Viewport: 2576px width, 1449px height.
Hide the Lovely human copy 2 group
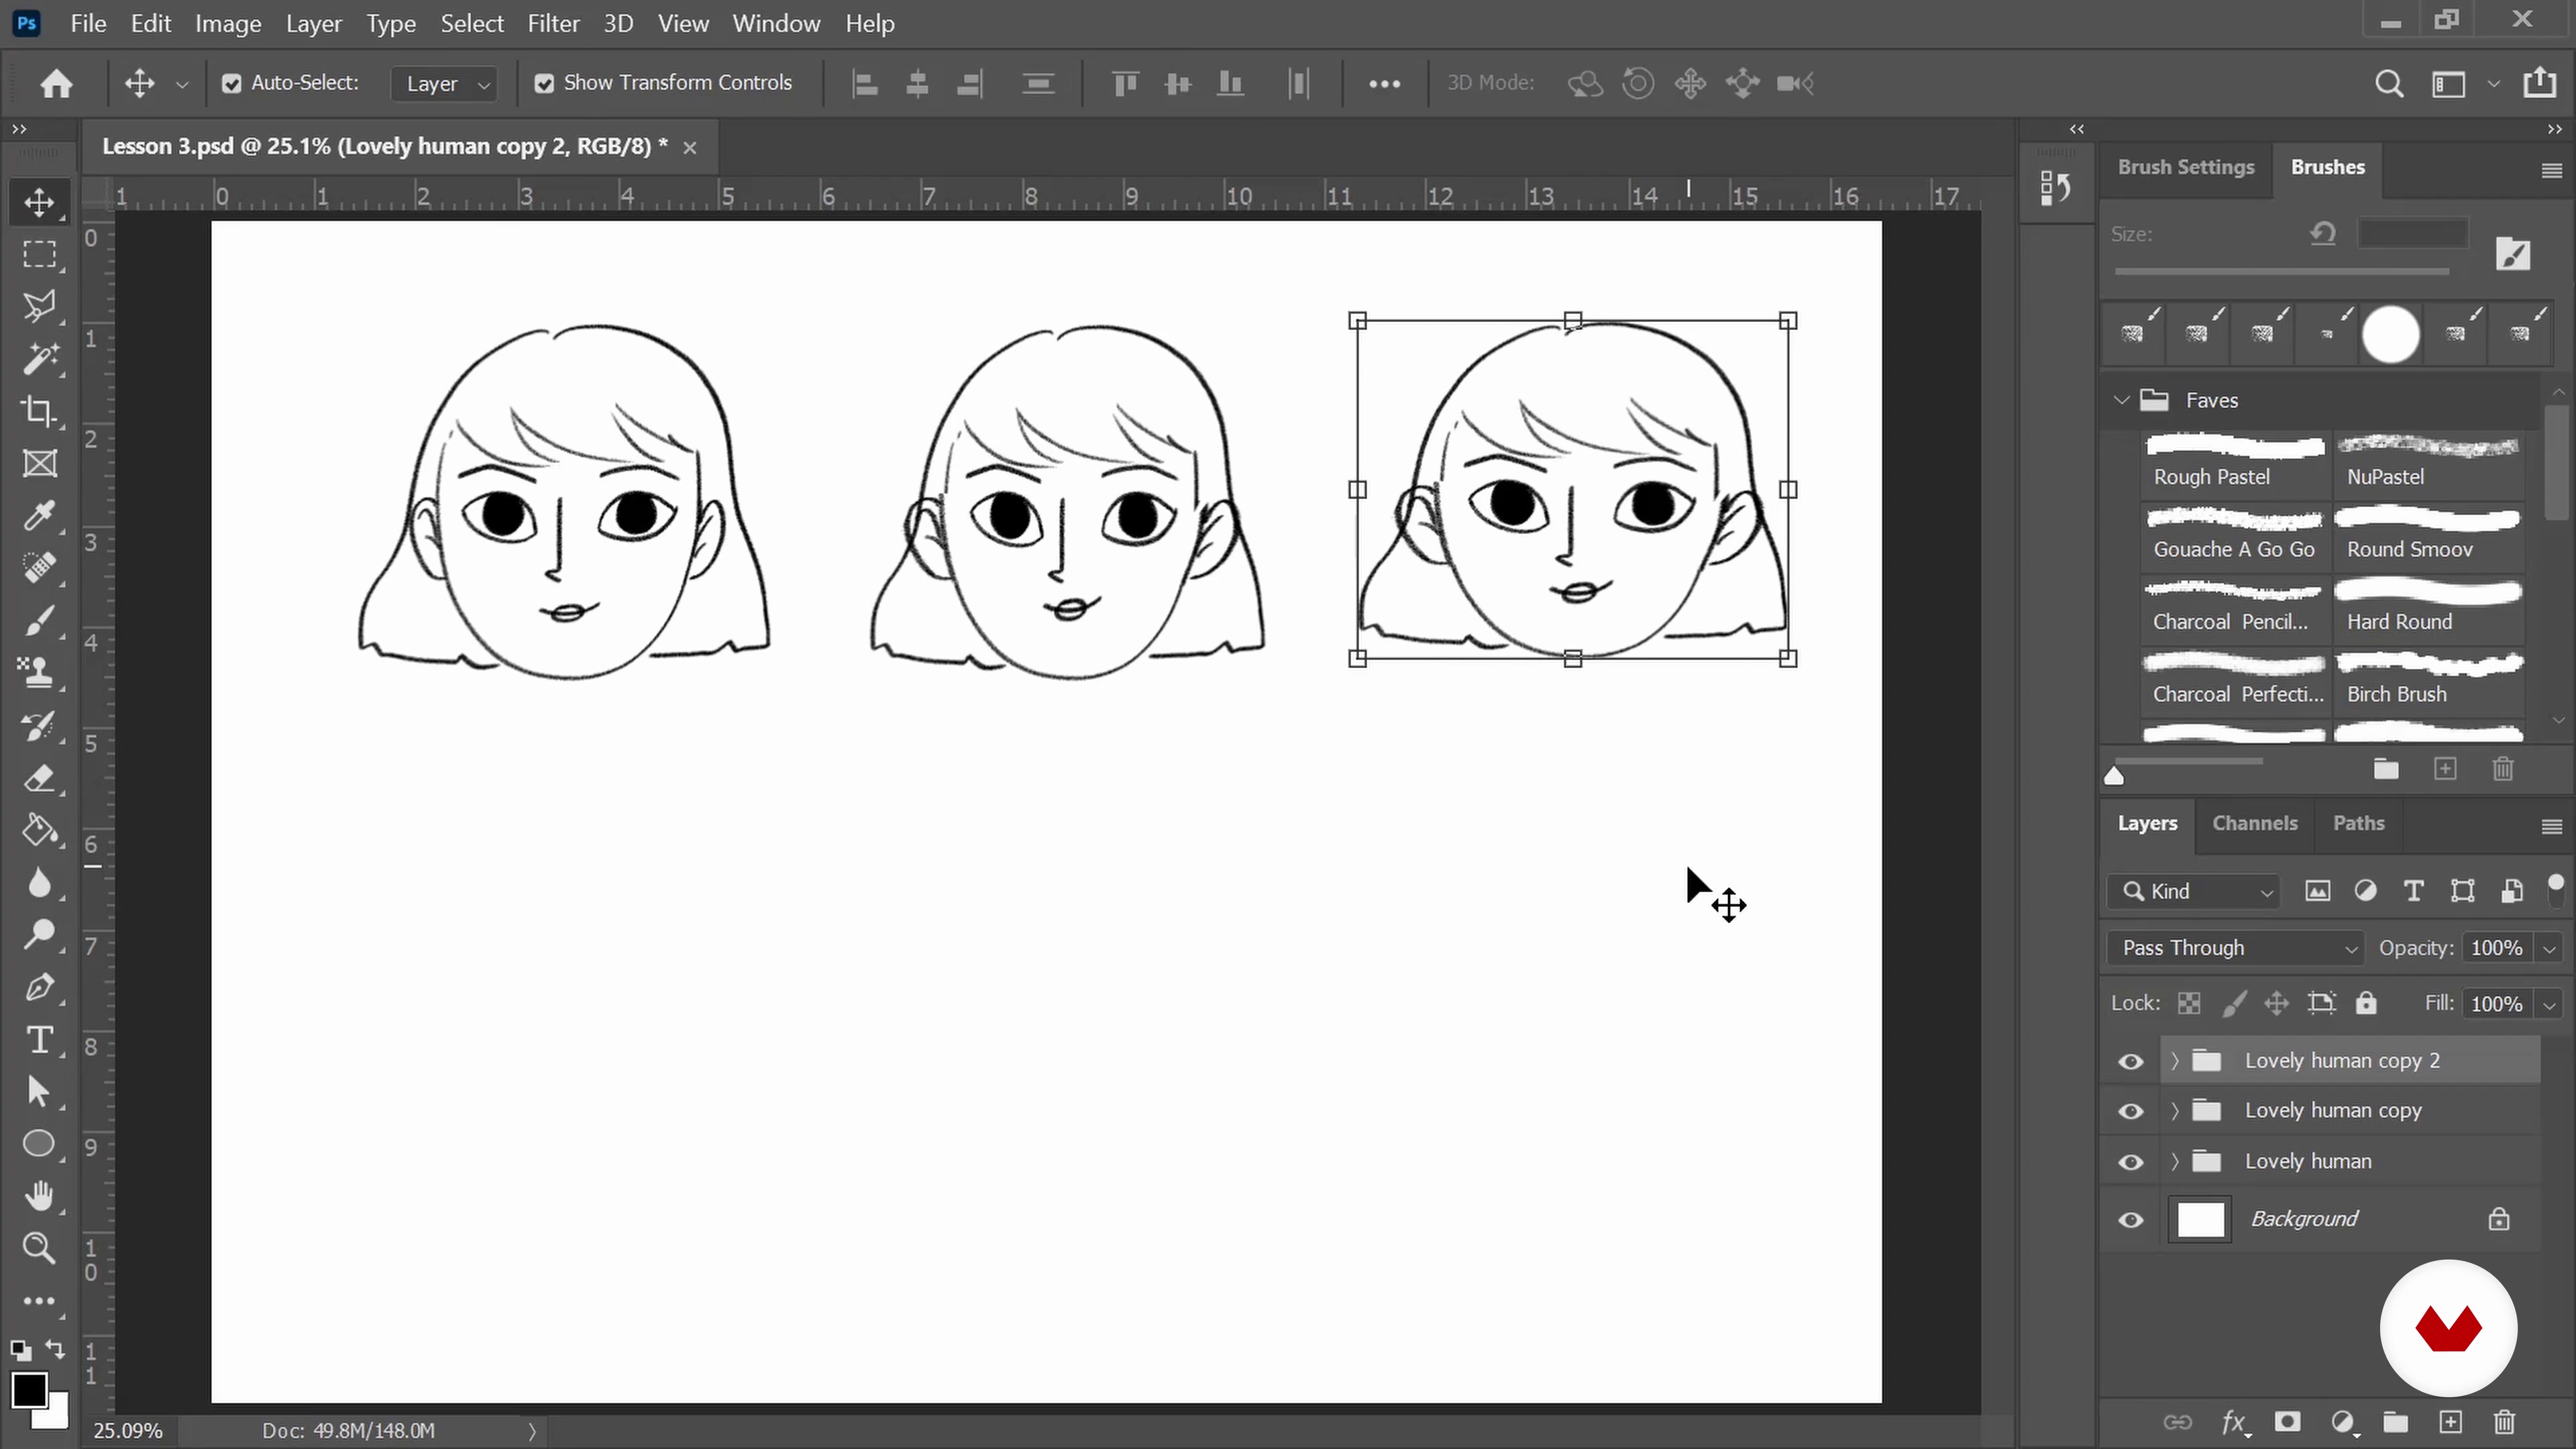(2131, 1061)
